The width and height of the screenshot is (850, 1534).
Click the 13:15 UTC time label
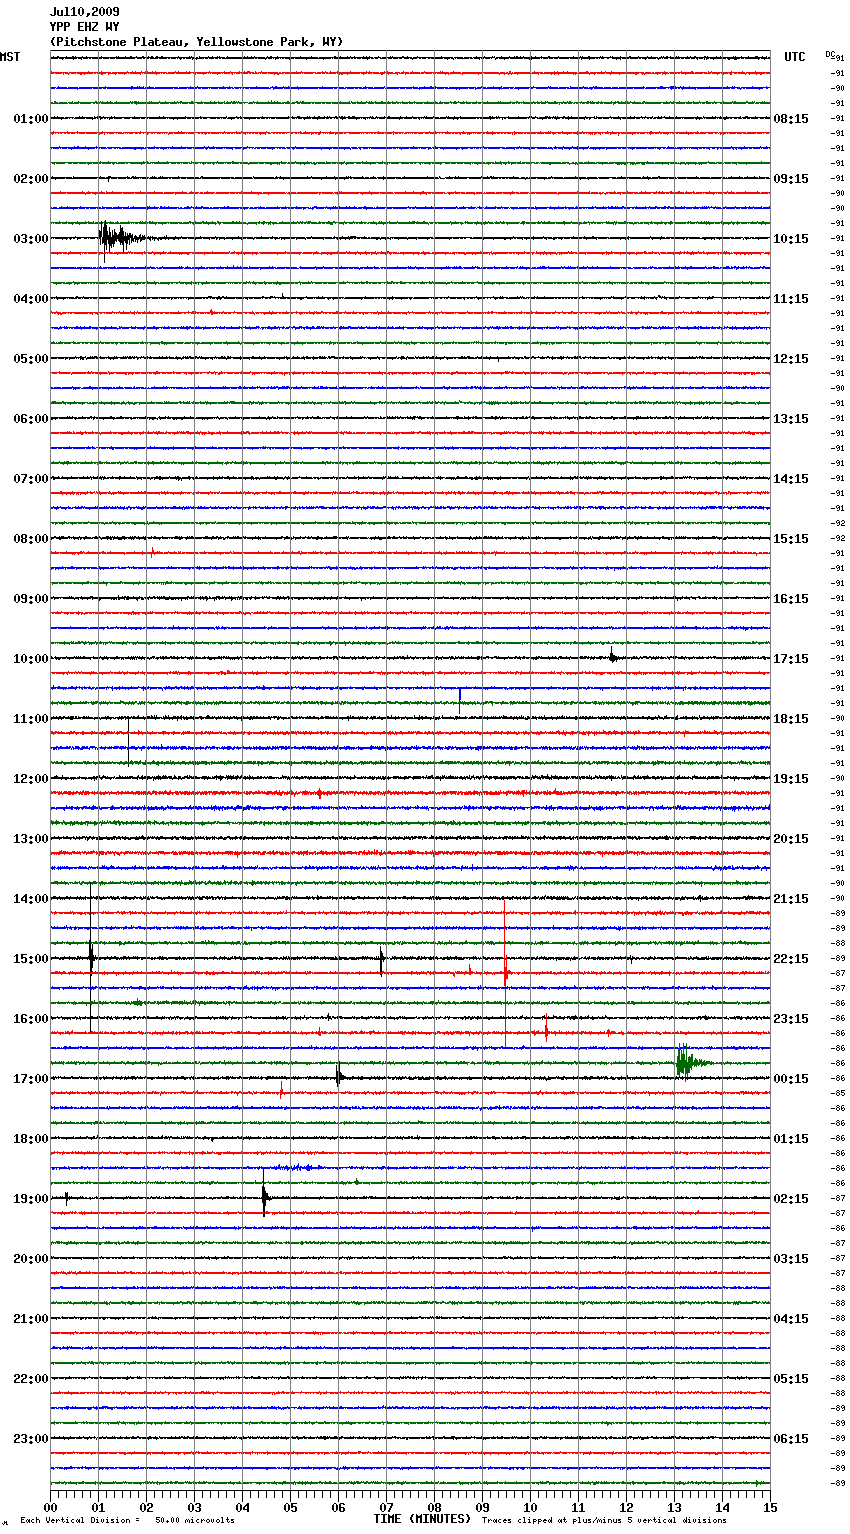point(791,419)
